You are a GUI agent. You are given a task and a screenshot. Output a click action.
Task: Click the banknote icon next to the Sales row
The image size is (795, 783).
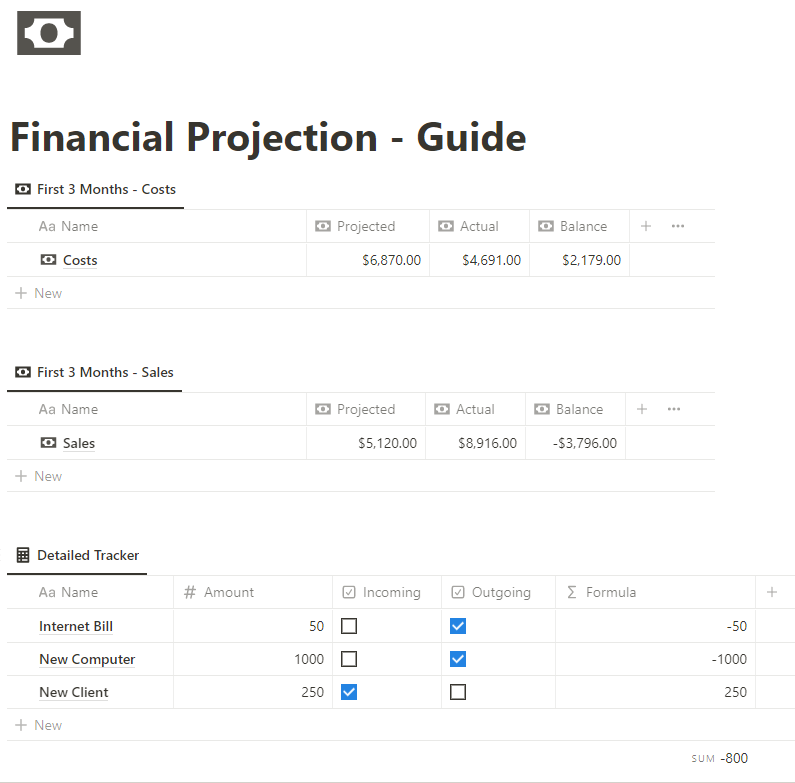[48, 443]
